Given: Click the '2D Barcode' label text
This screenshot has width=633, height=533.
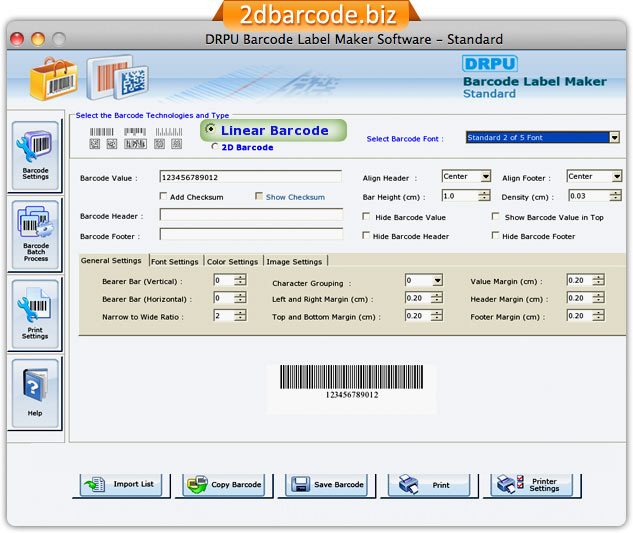Looking at the screenshot, I should 247,147.
